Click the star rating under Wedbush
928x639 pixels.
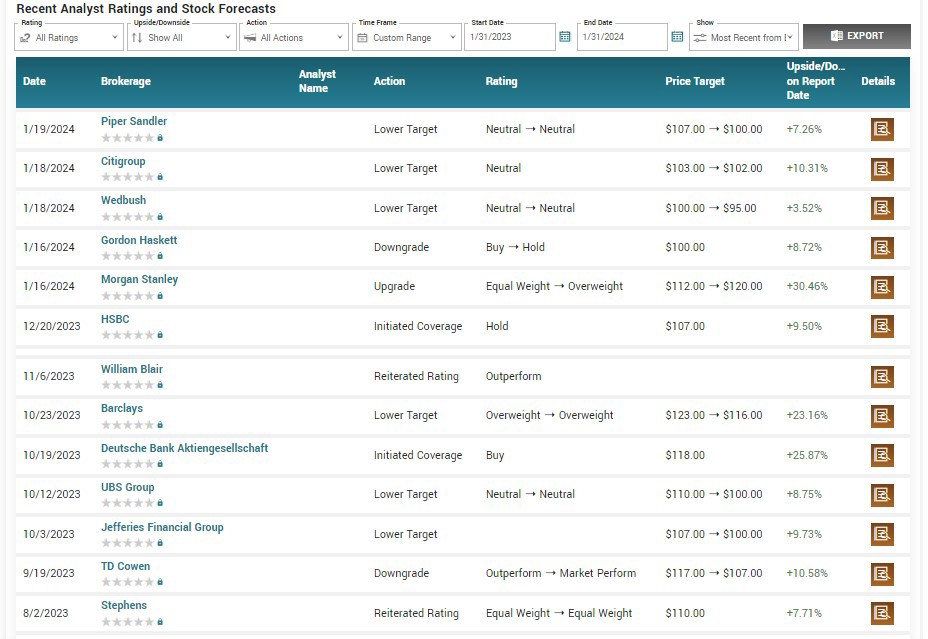point(127,217)
